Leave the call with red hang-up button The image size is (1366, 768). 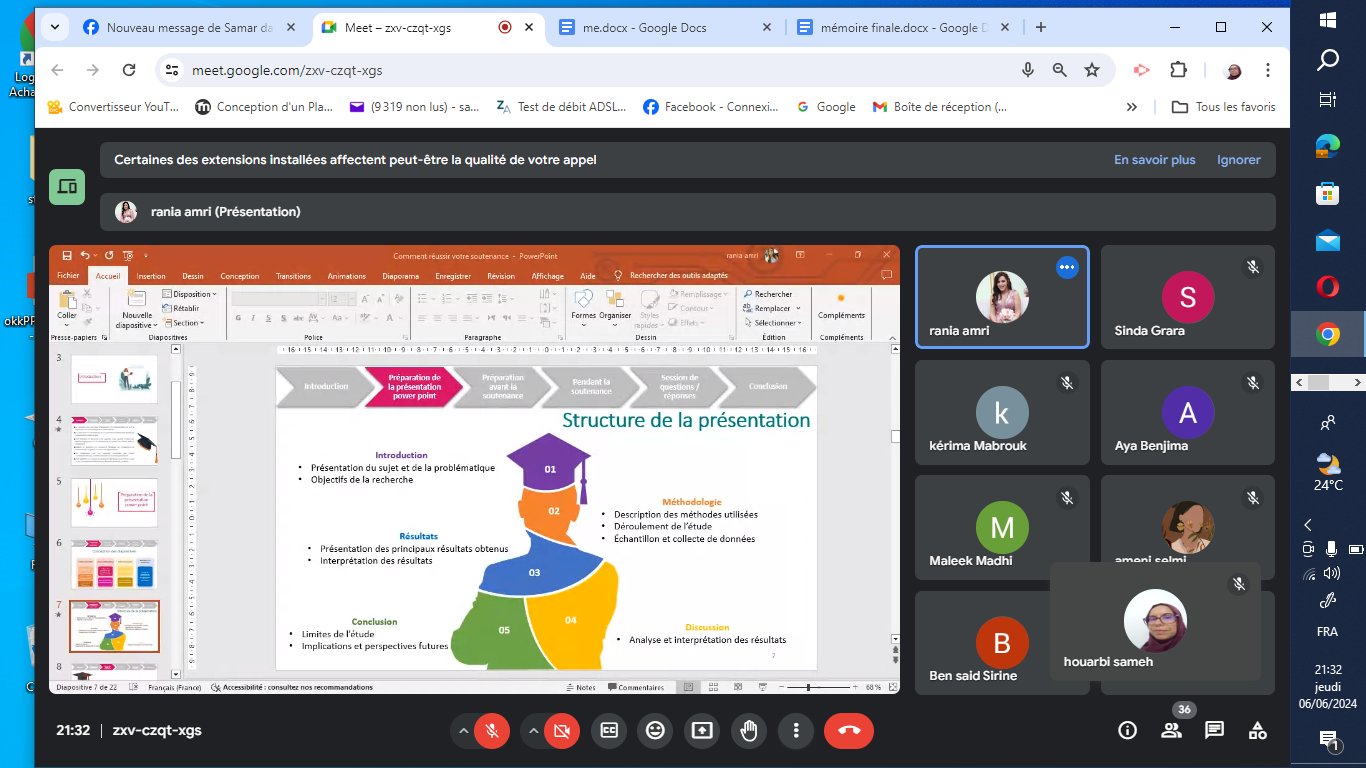(849, 731)
